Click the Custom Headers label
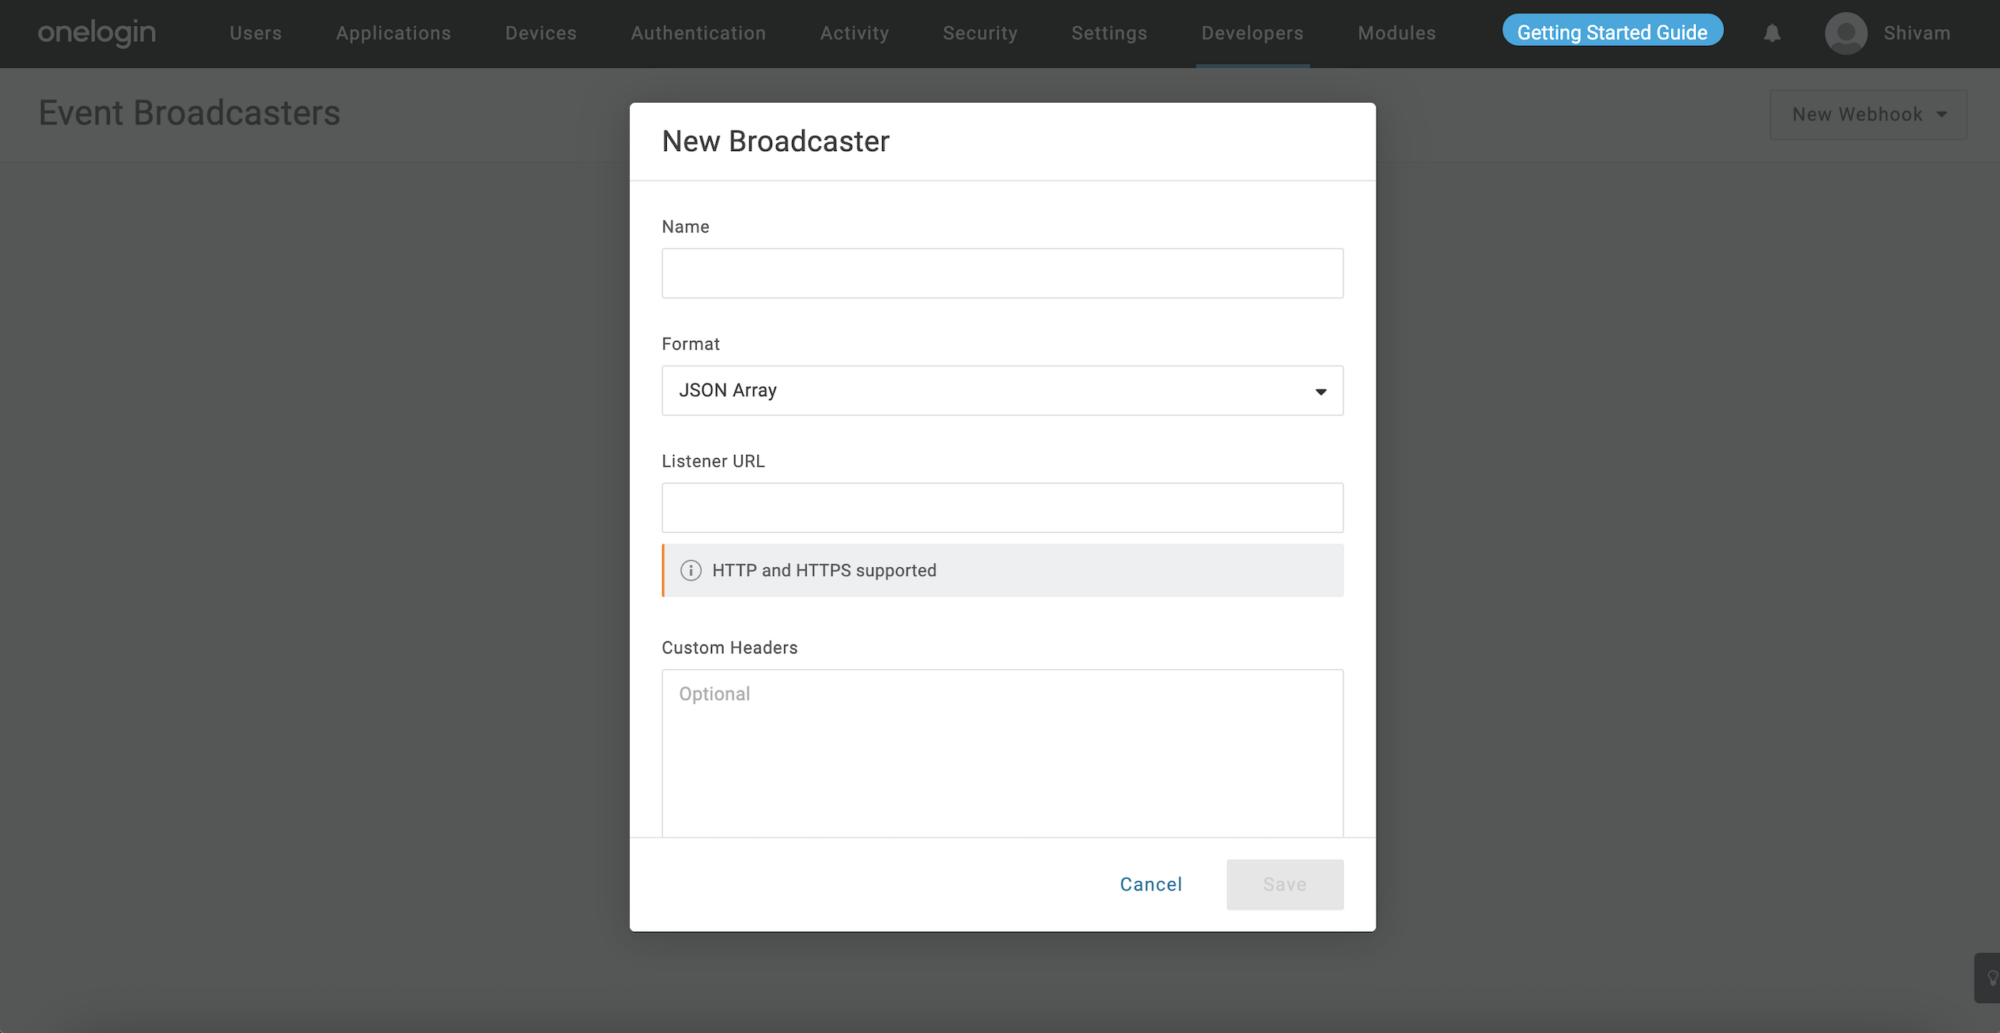The height and width of the screenshot is (1033, 2000). (x=729, y=647)
